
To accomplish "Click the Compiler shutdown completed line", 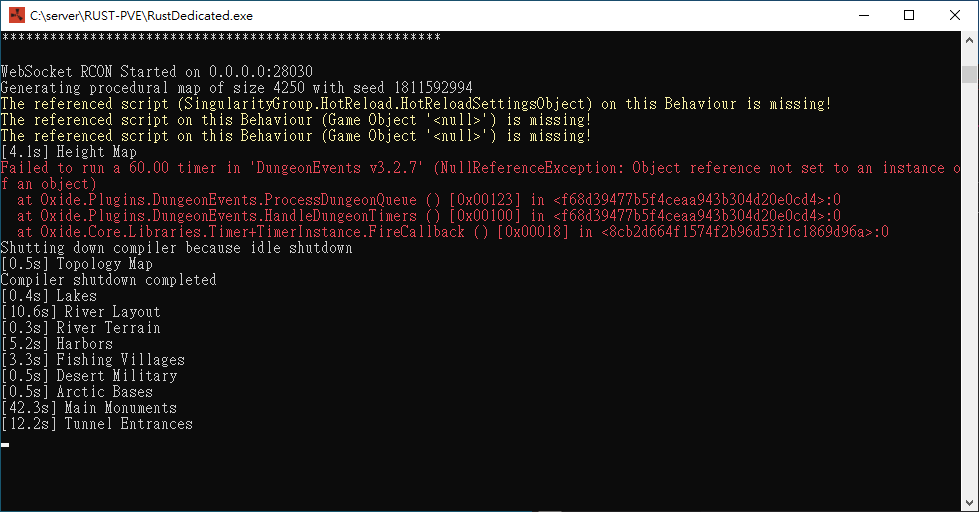I will [109, 280].
